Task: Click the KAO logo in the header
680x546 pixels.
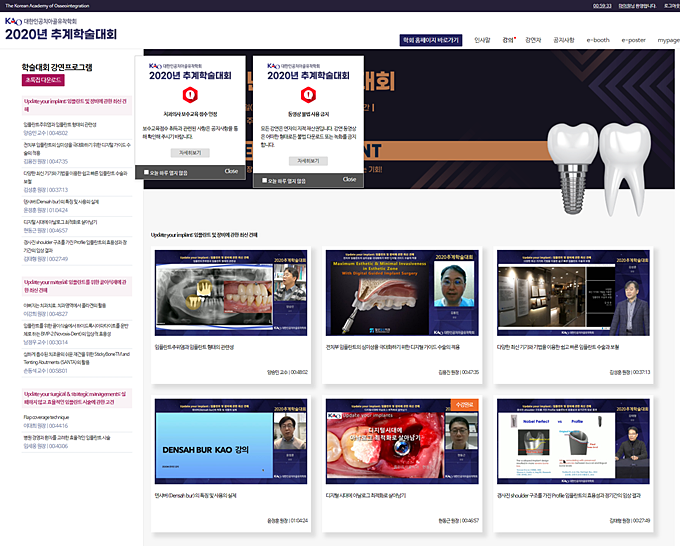Action: pos(12,21)
